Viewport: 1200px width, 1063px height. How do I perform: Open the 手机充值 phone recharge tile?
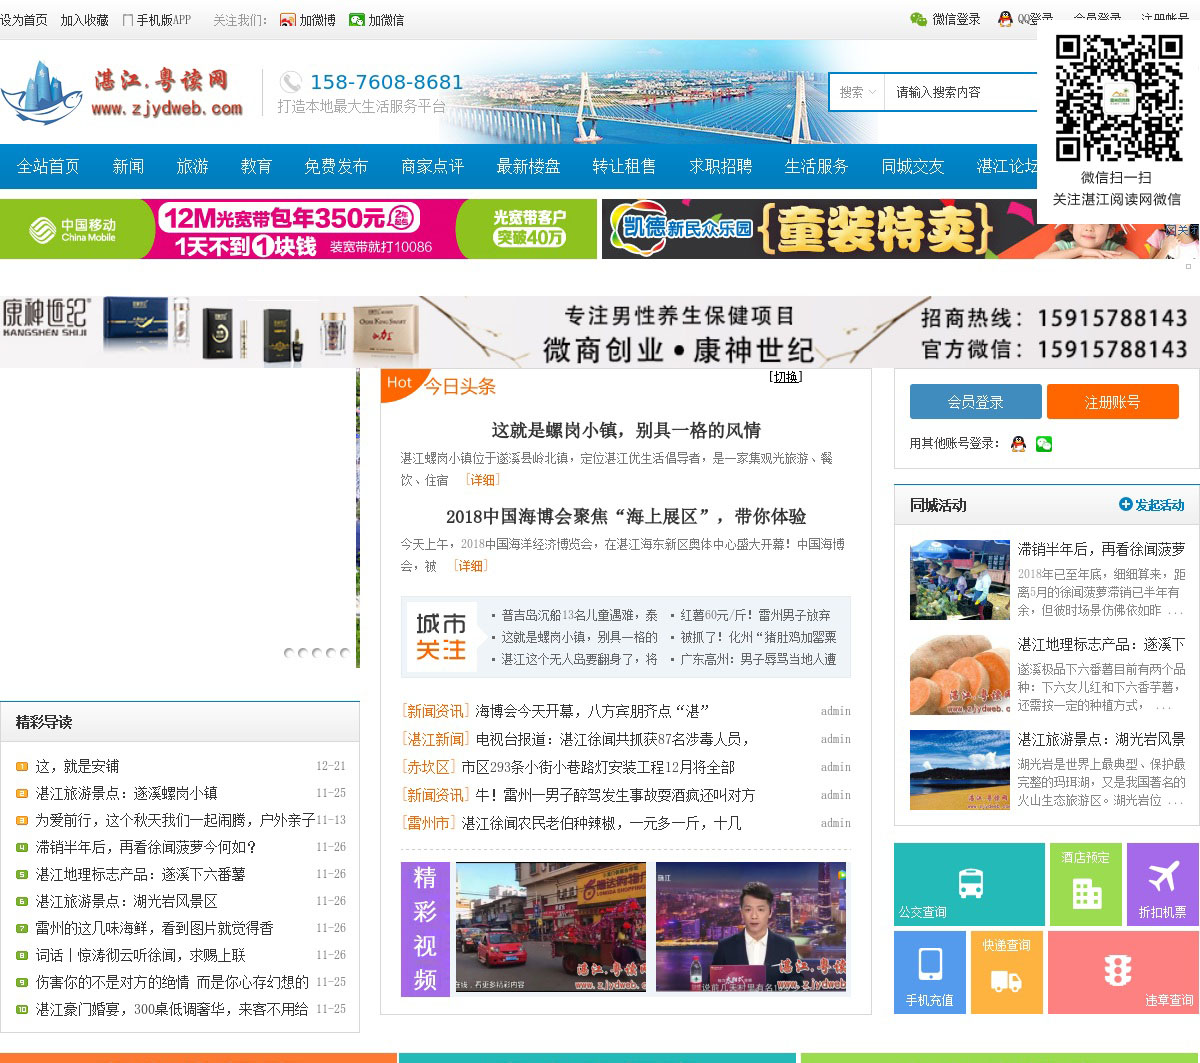929,972
